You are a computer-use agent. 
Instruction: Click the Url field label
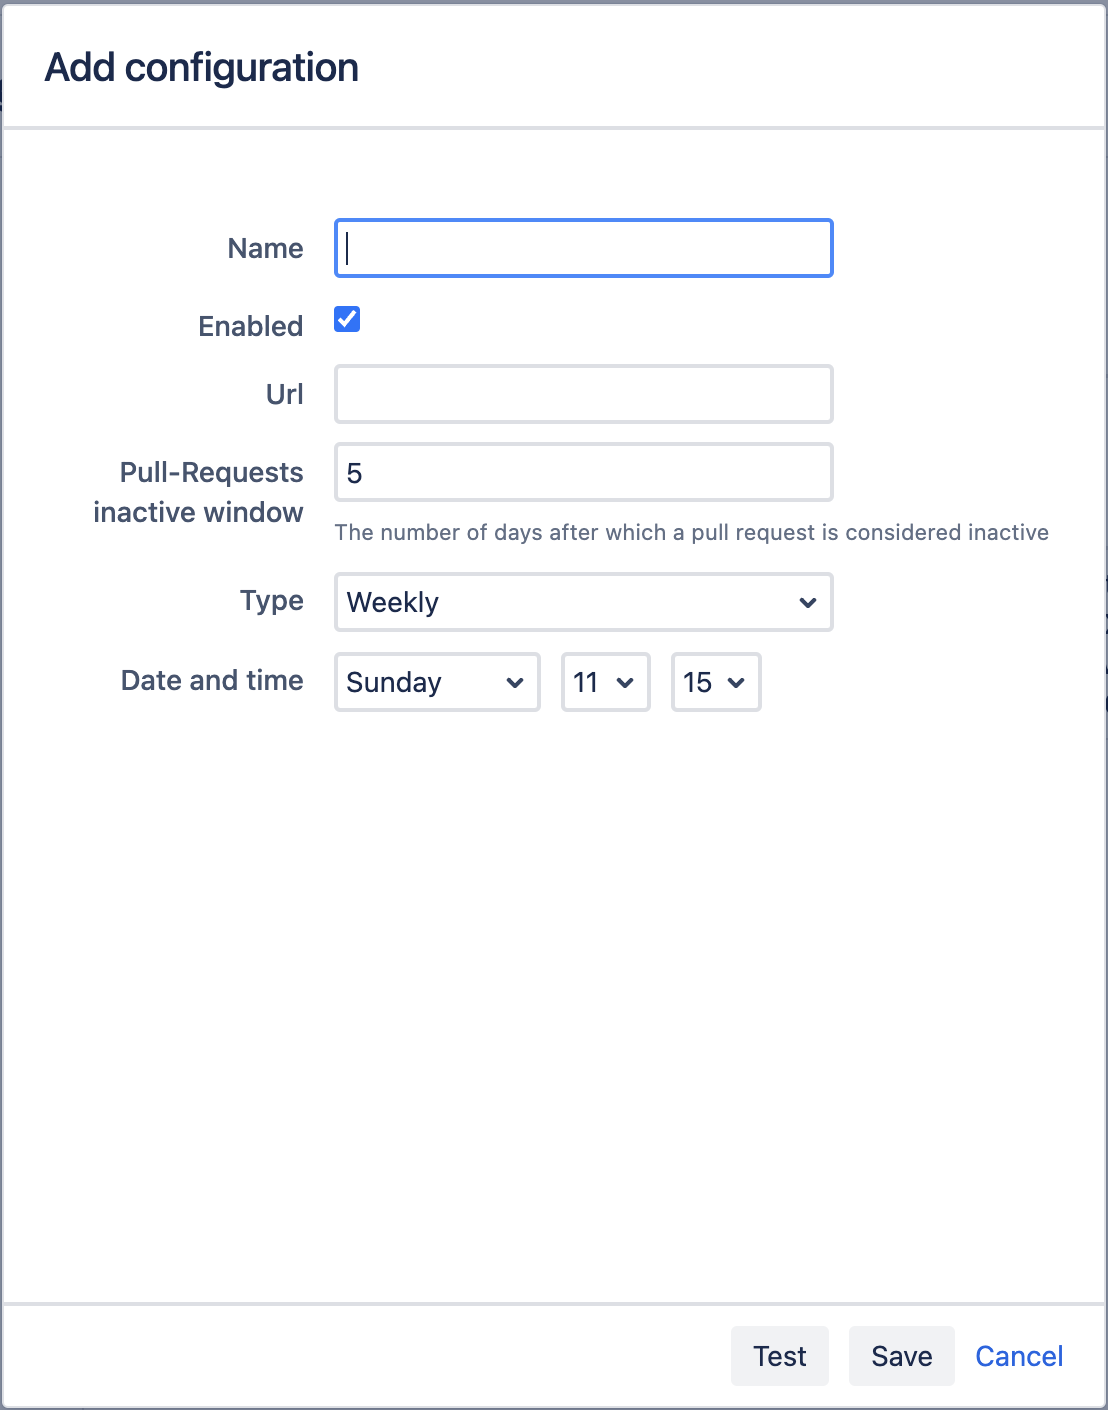(x=284, y=394)
